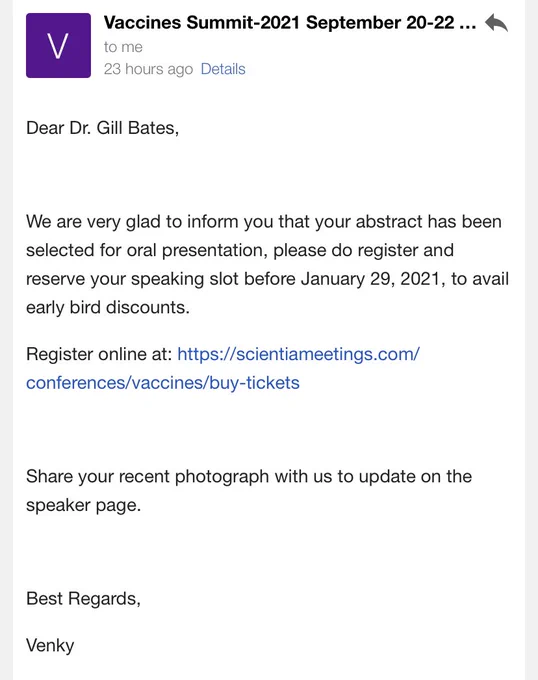538x680 pixels.
Task: Open the purple V sender avatar
Action: point(59,46)
